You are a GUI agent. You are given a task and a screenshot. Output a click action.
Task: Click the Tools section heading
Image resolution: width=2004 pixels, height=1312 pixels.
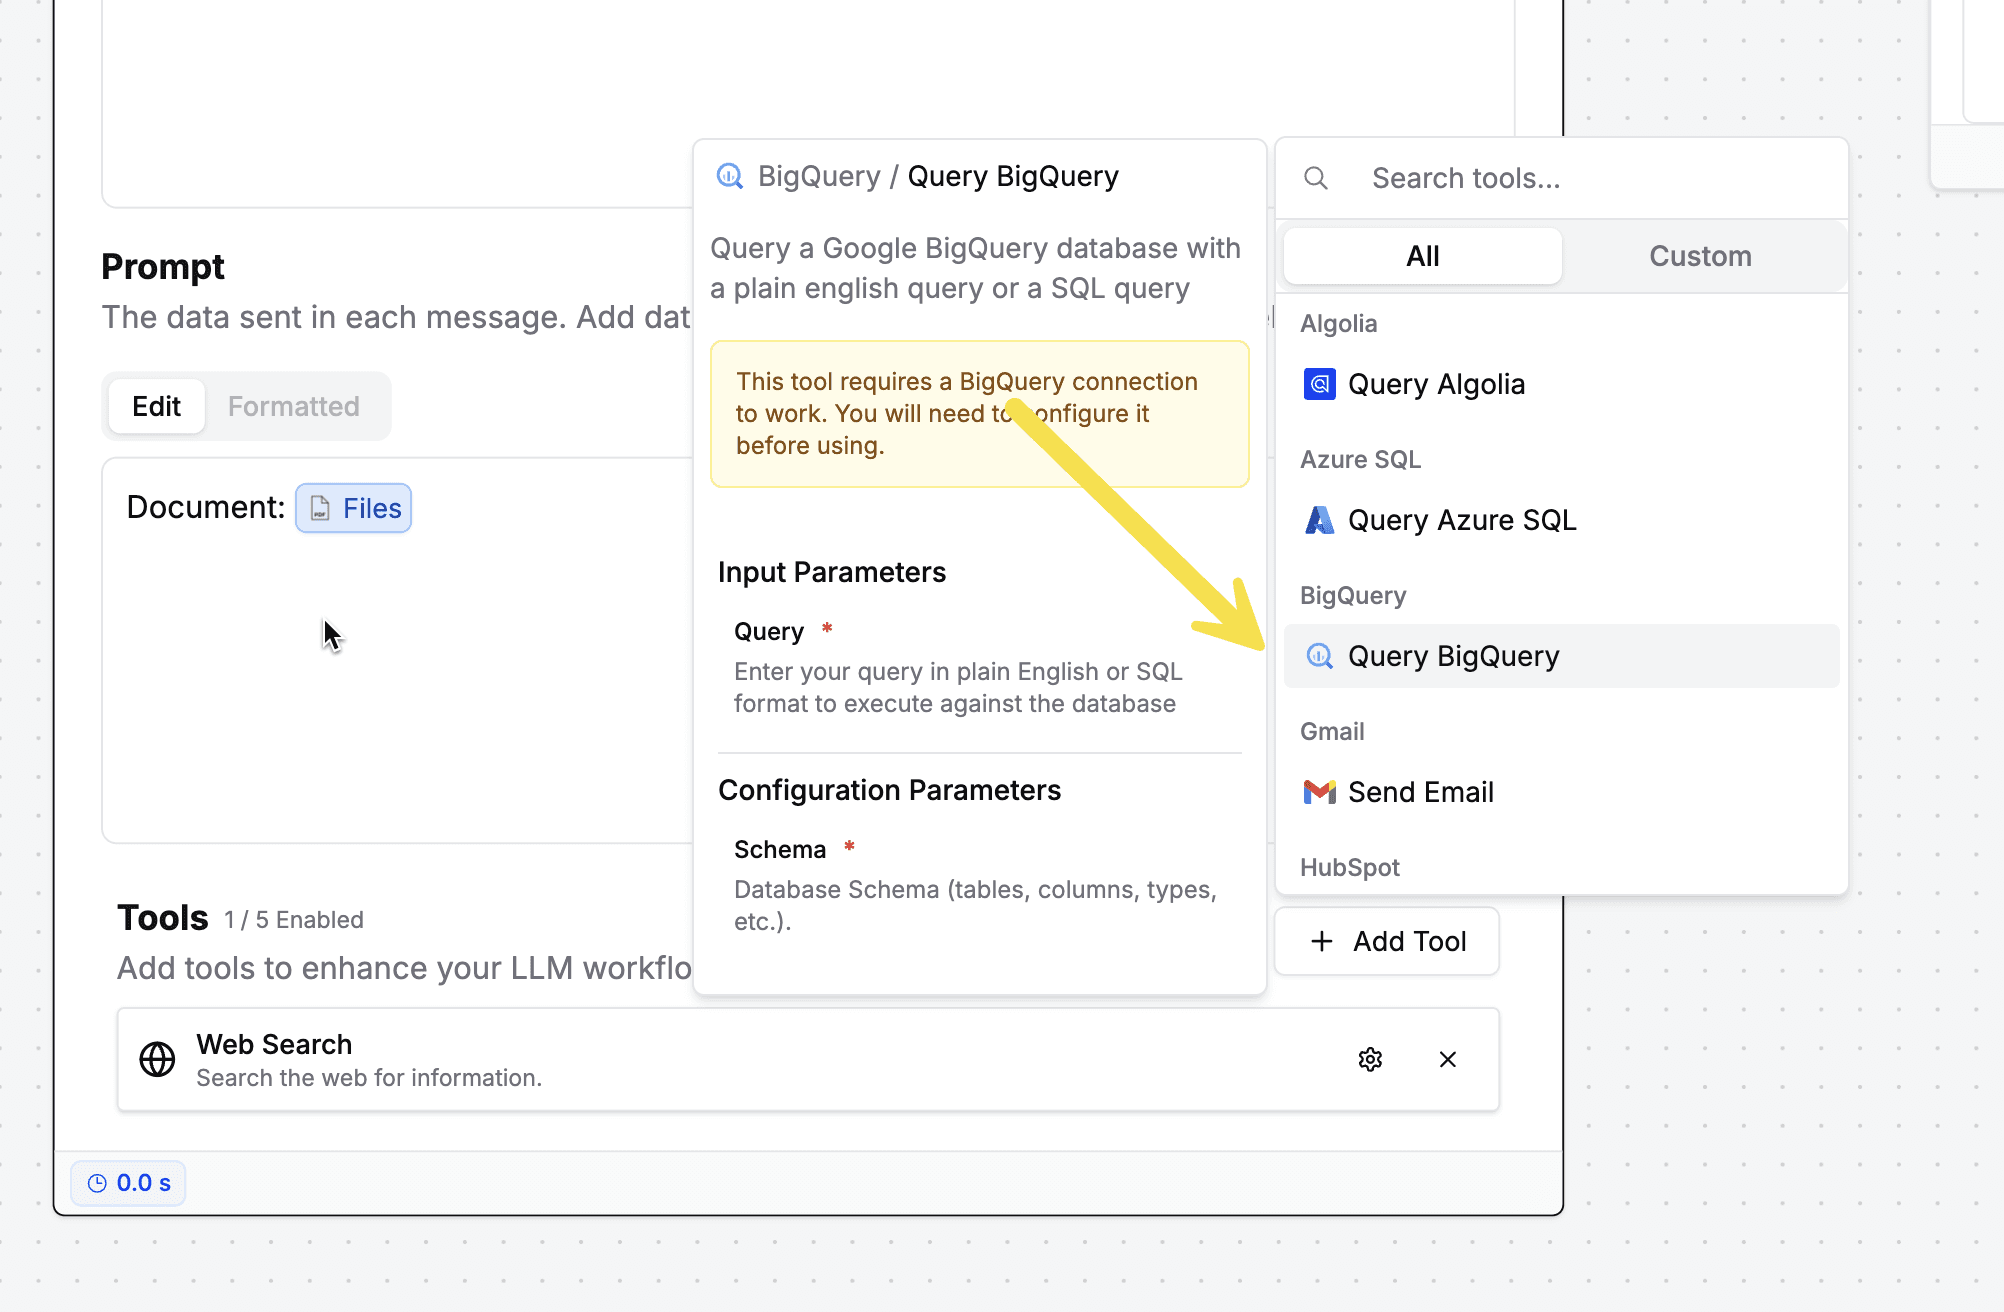tap(163, 918)
